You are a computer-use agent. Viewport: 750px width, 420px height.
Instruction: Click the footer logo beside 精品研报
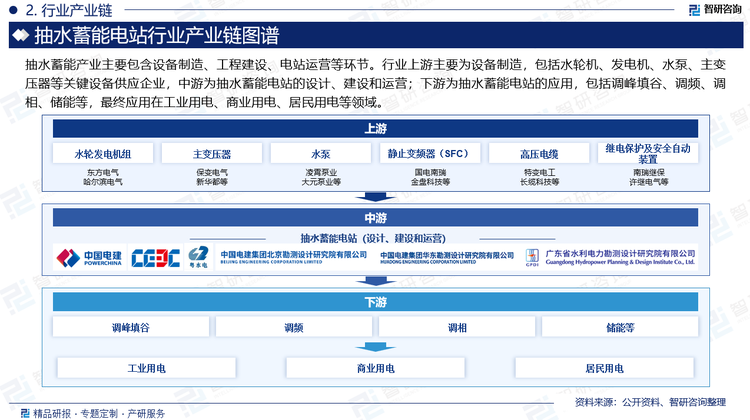pyautogui.click(x=25, y=413)
